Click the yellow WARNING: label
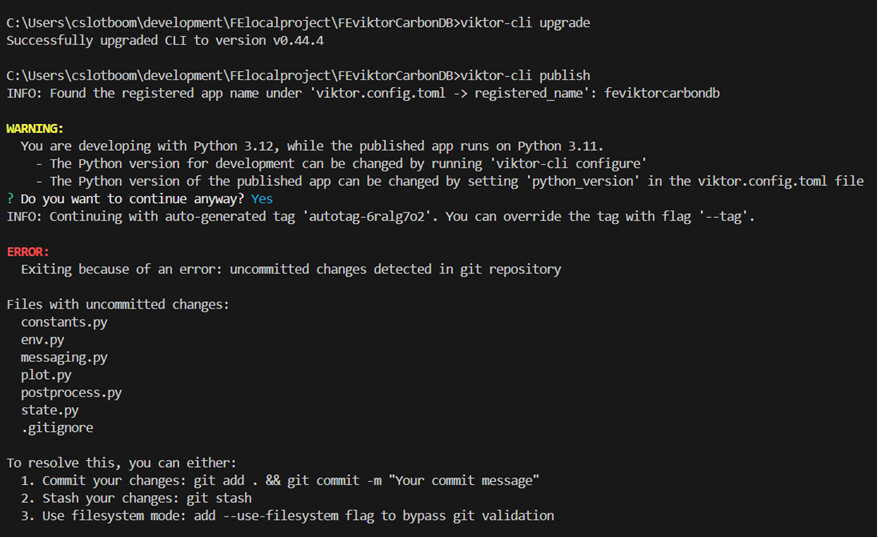The image size is (878, 538). pyautogui.click(x=35, y=129)
